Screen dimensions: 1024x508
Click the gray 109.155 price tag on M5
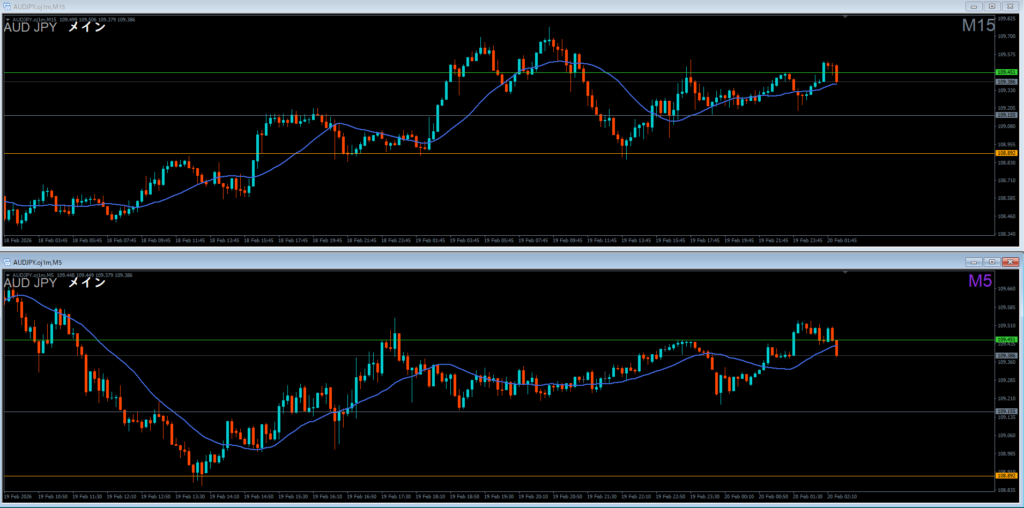coord(1005,411)
